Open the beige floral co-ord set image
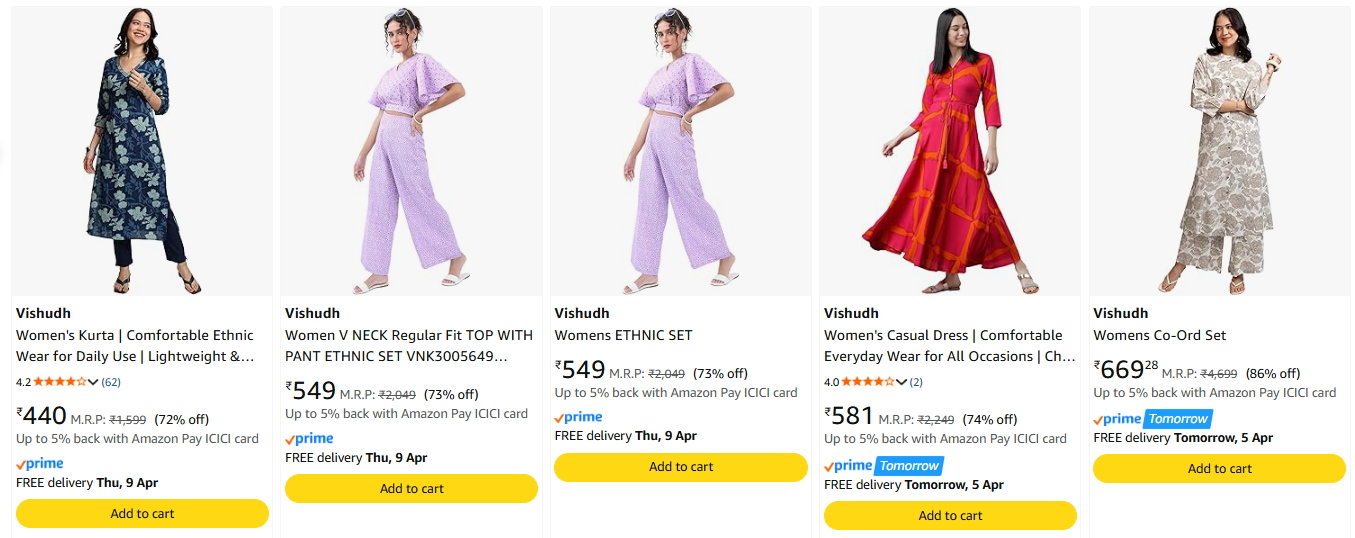The image size is (1355, 538). (1219, 151)
